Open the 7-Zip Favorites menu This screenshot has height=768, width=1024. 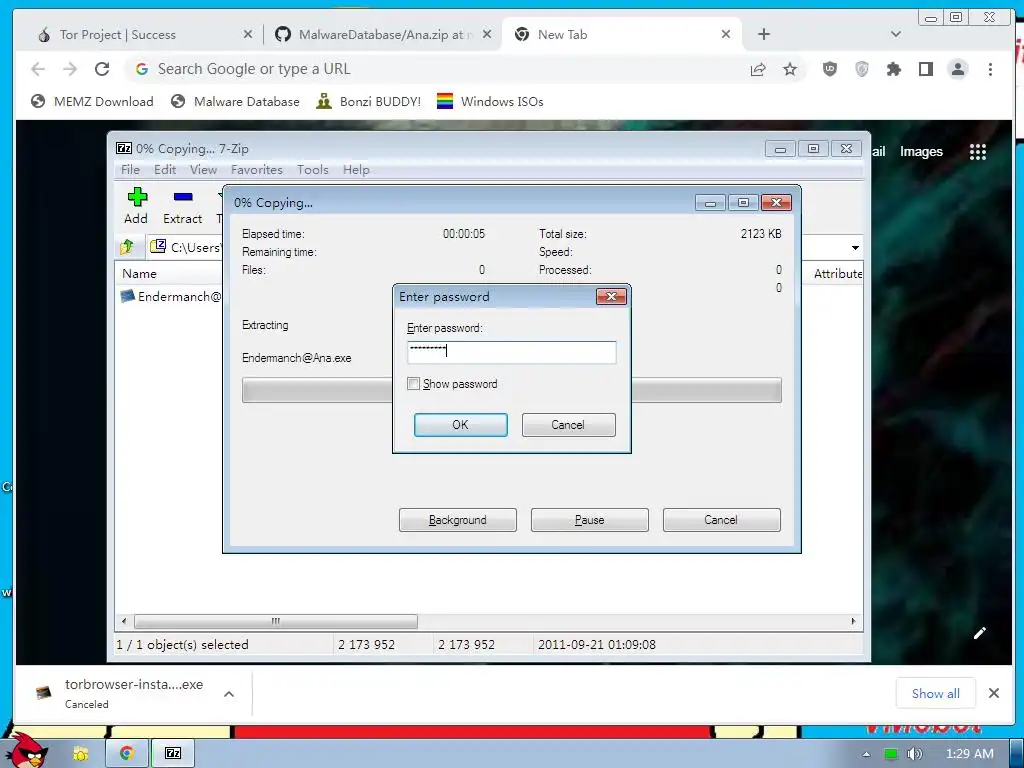click(x=257, y=170)
